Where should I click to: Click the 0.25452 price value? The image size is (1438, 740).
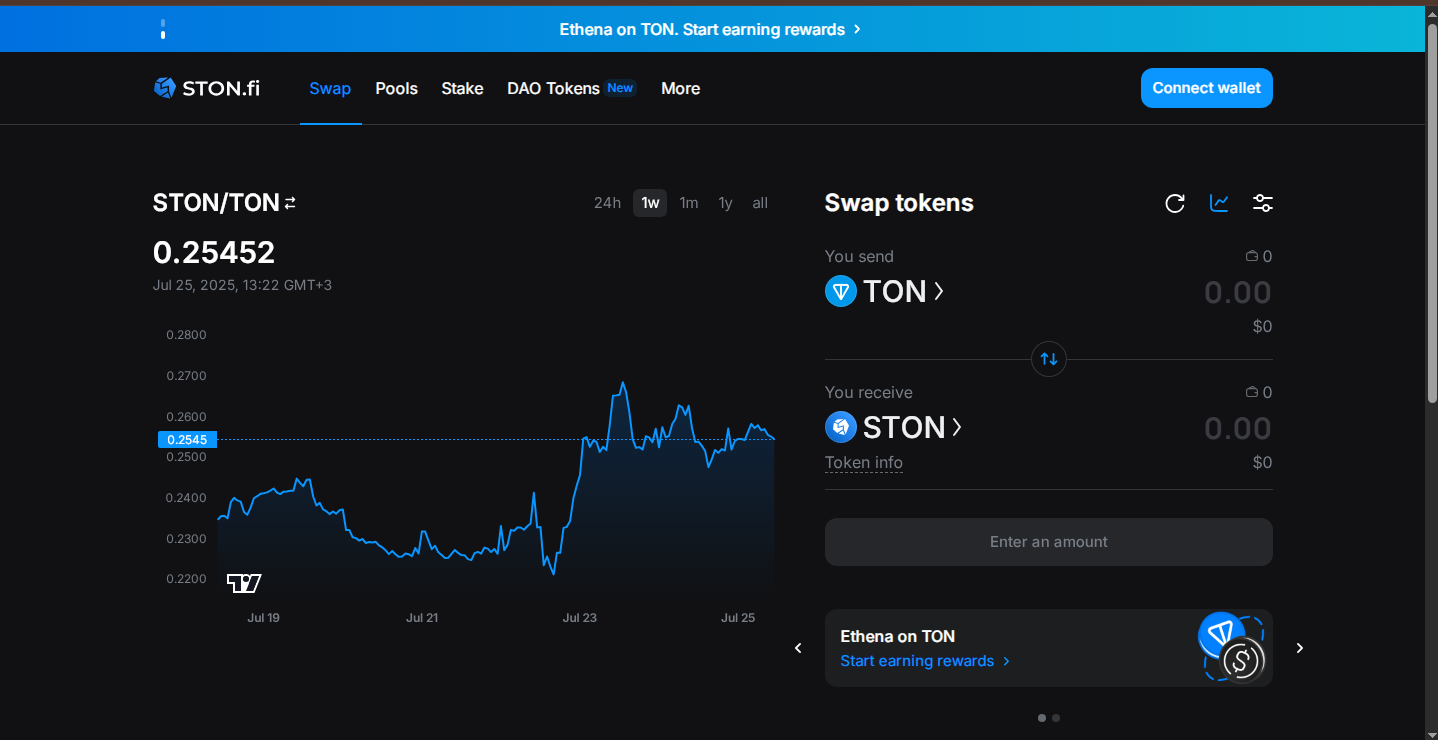pos(214,252)
